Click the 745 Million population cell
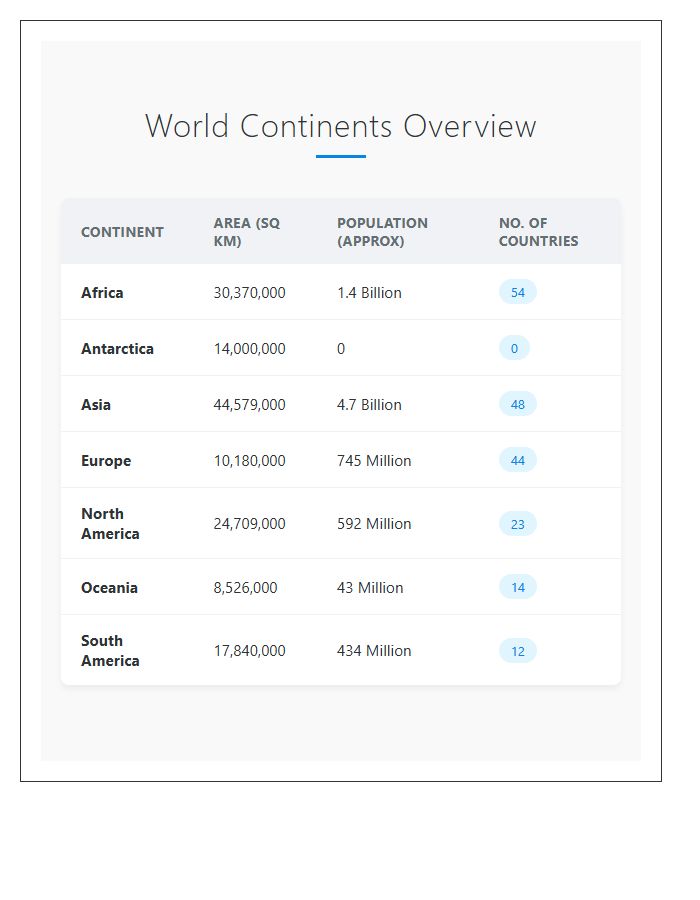Viewport: 700px width, 900px height. click(374, 461)
